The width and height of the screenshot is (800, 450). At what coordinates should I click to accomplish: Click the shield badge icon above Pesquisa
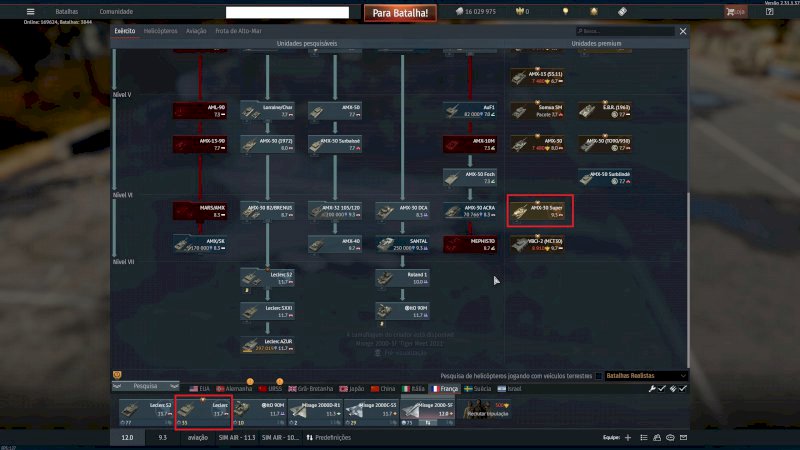[x=117, y=375]
